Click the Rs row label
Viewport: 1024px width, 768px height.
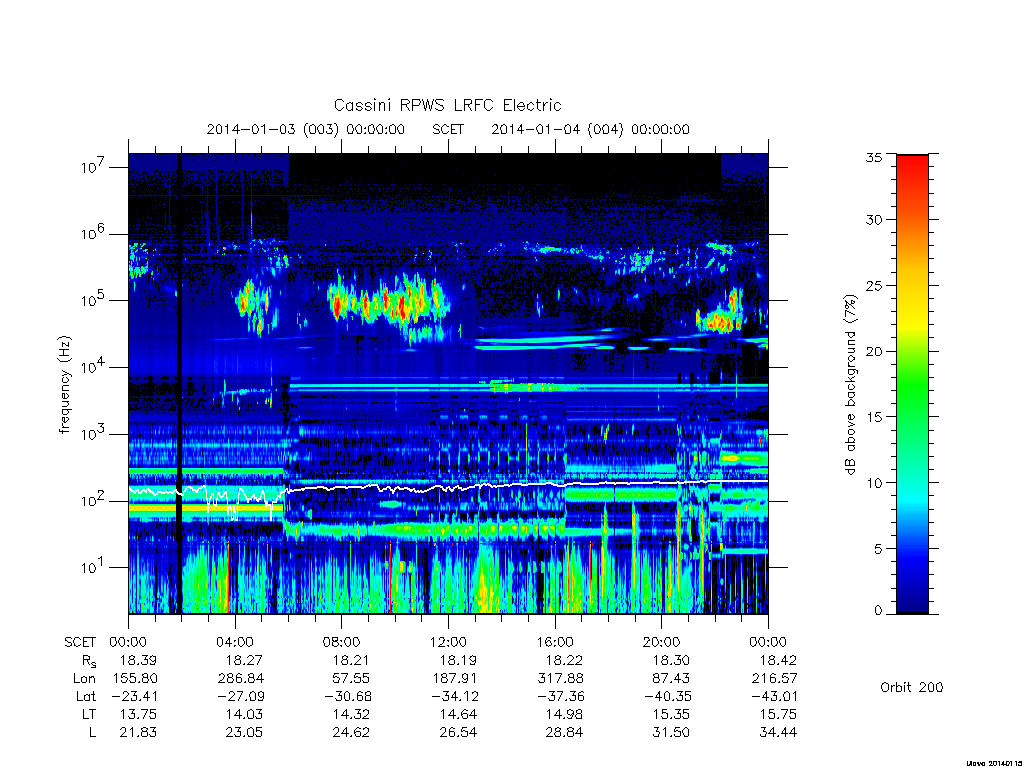click(89, 661)
